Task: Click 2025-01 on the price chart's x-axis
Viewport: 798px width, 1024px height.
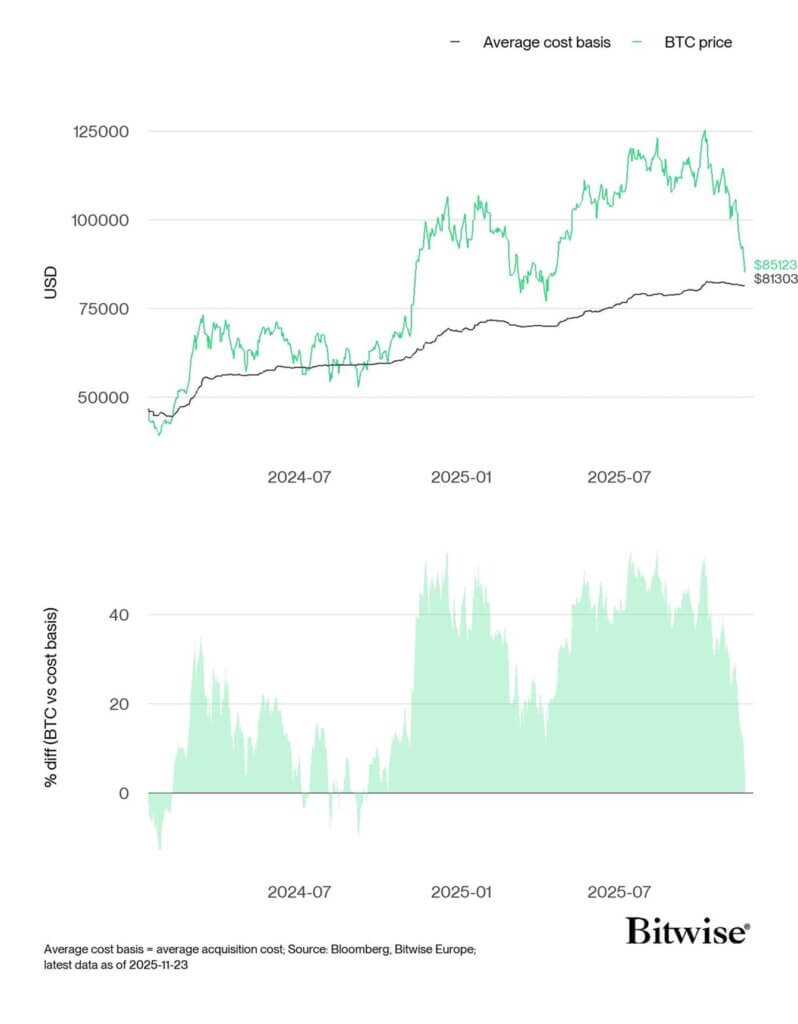Action: pyautogui.click(x=463, y=477)
